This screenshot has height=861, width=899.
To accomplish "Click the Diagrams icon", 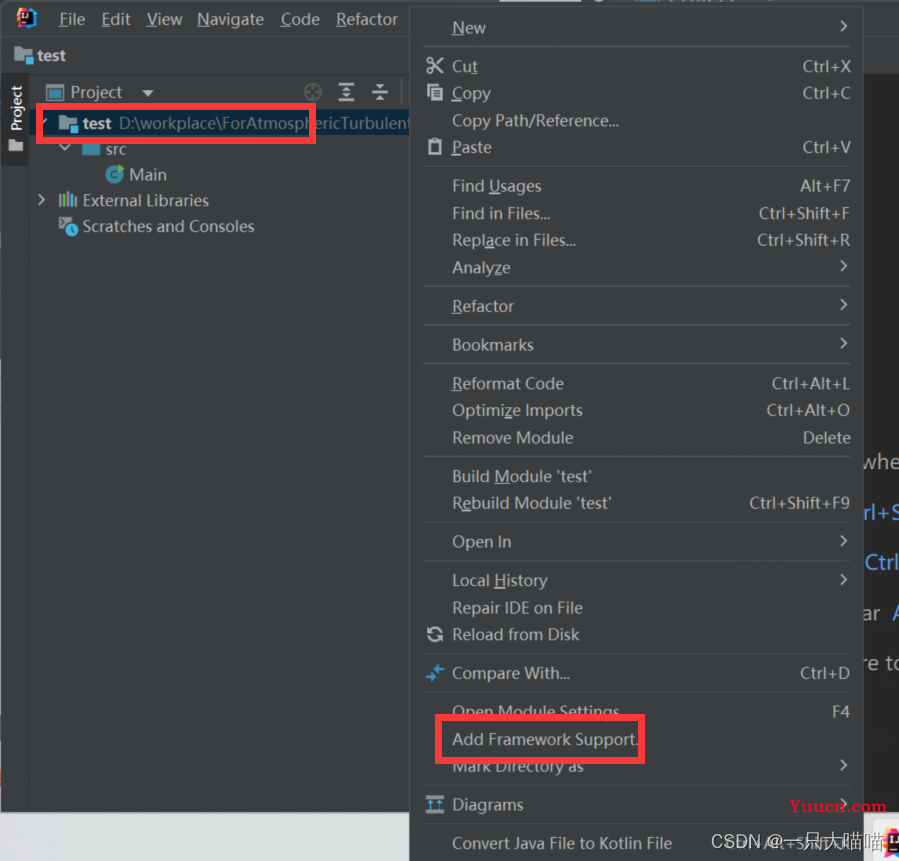I will [x=435, y=804].
